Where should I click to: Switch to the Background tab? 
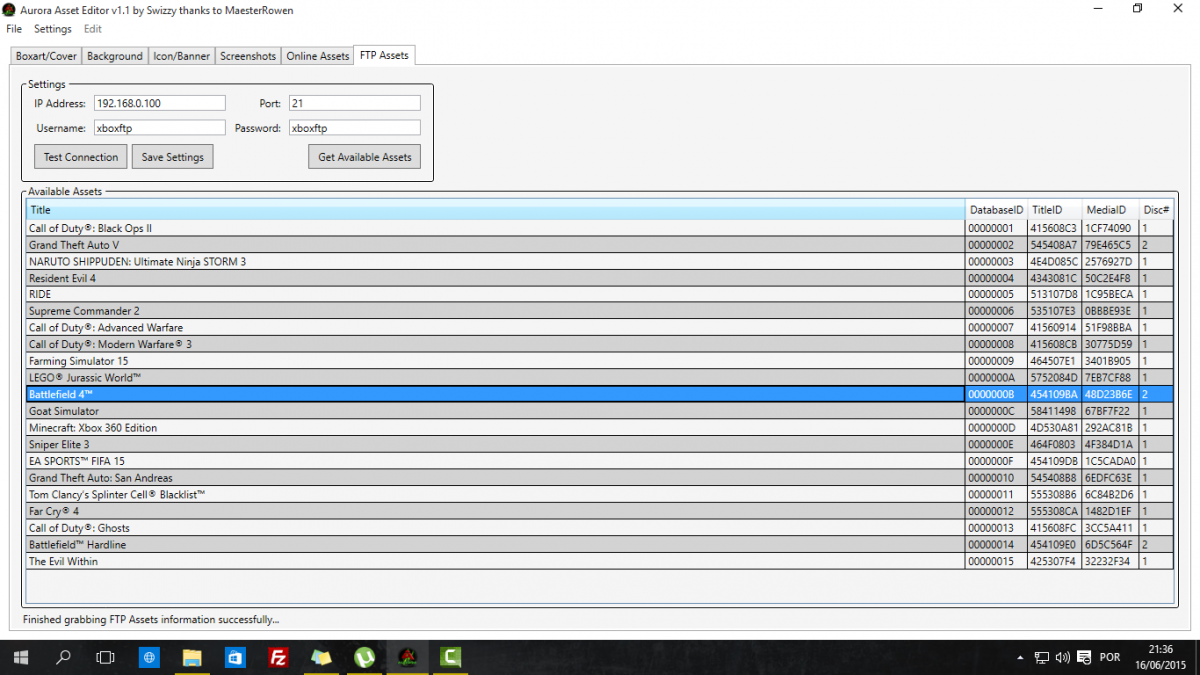click(114, 56)
